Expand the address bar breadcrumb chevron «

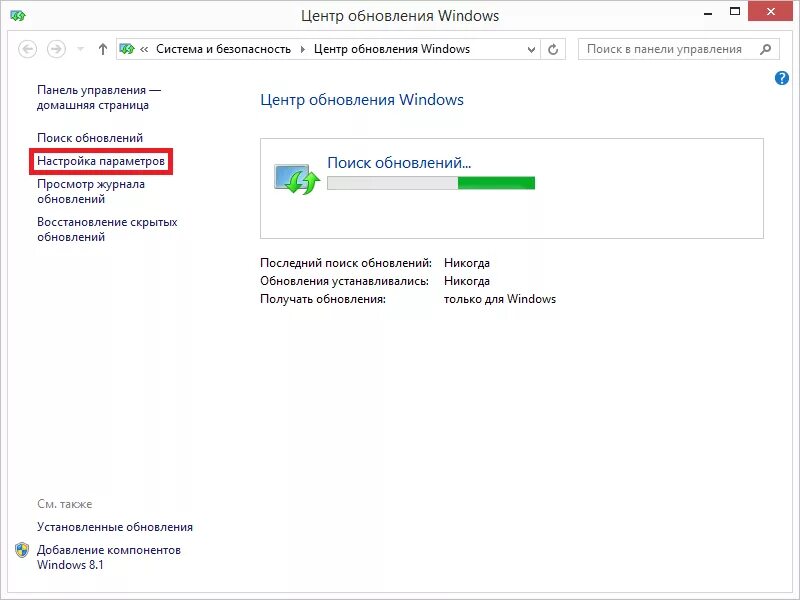144,49
